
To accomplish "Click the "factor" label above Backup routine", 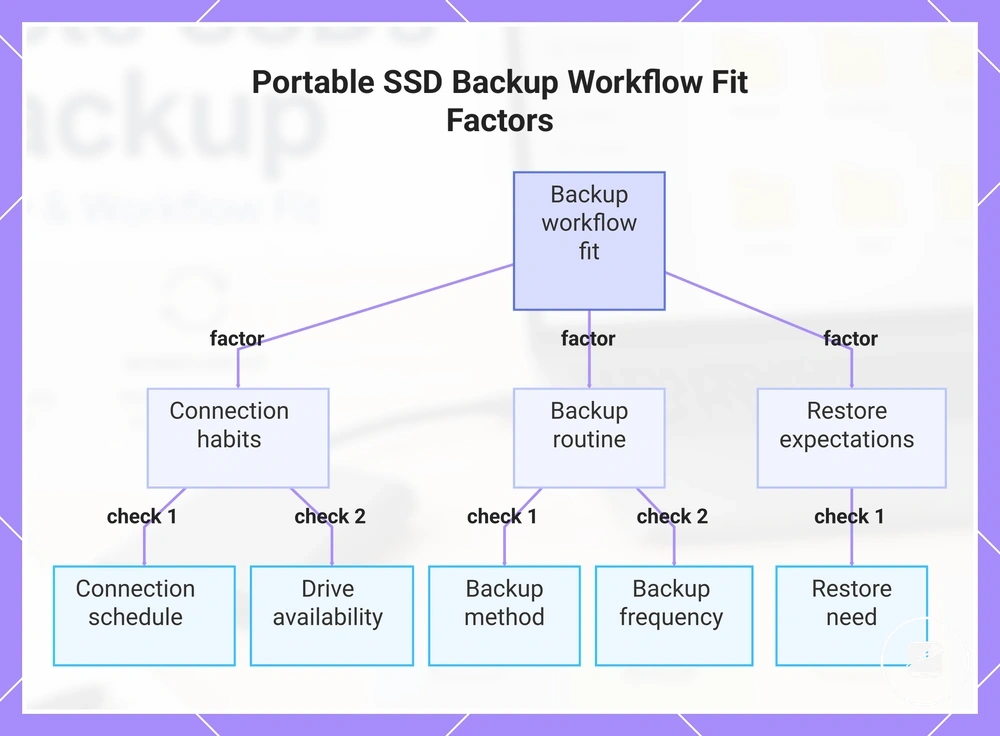I will click(x=588, y=338).
